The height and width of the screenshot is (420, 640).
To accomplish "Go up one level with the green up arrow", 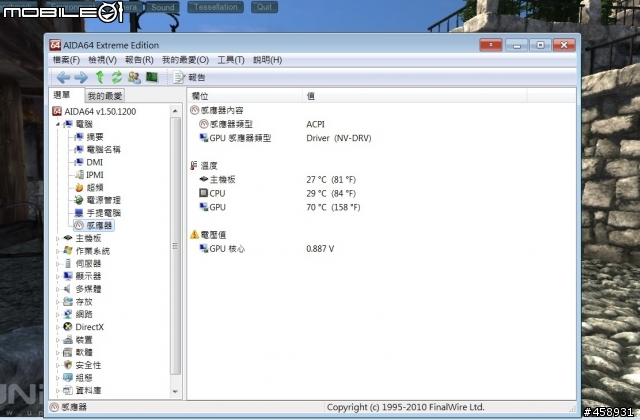I will (x=100, y=77).
